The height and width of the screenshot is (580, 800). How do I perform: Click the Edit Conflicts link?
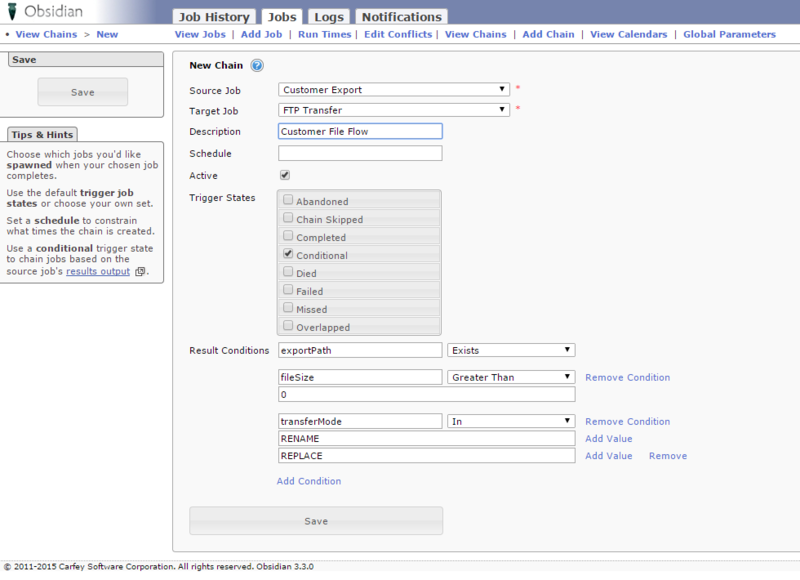401,33
